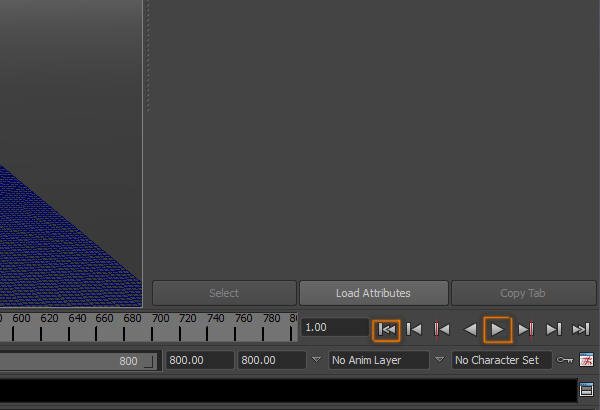Click the Select button
Viewport: 600px width, 410px height.
pos(224,293)
